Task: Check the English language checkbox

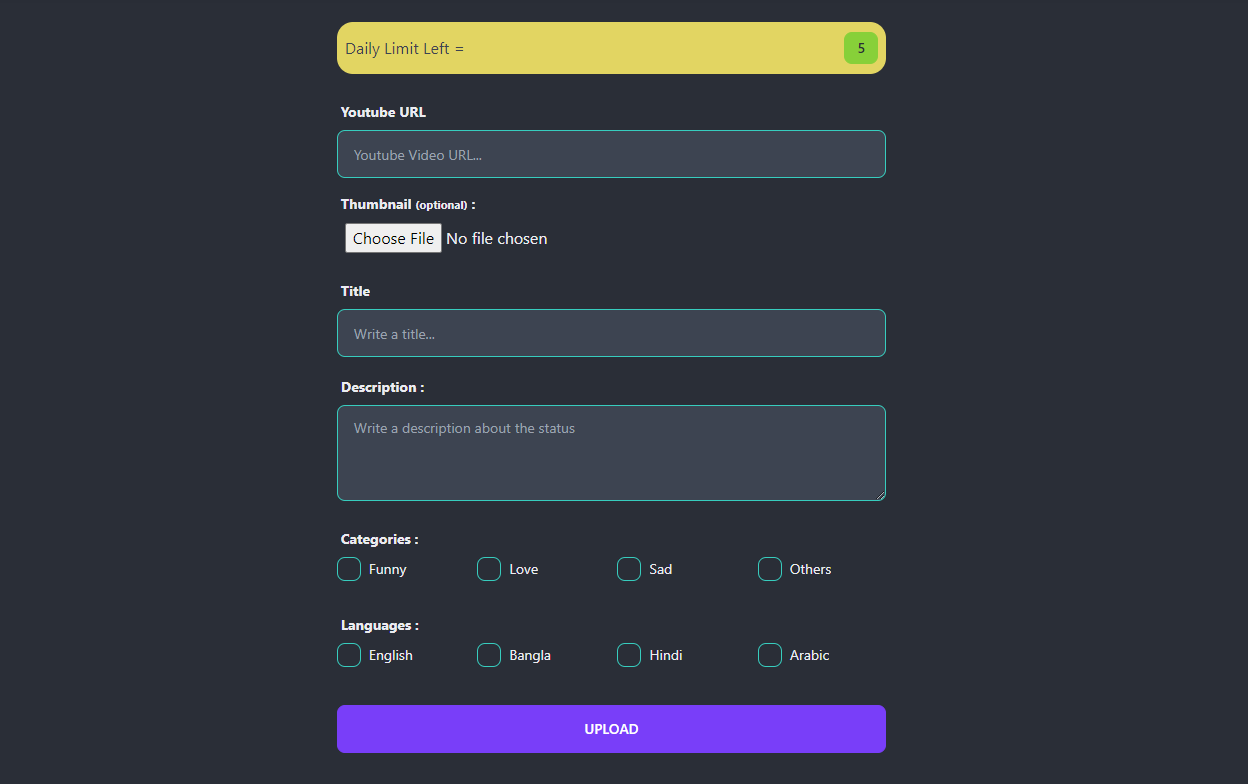Action: [x=349, y=655]
